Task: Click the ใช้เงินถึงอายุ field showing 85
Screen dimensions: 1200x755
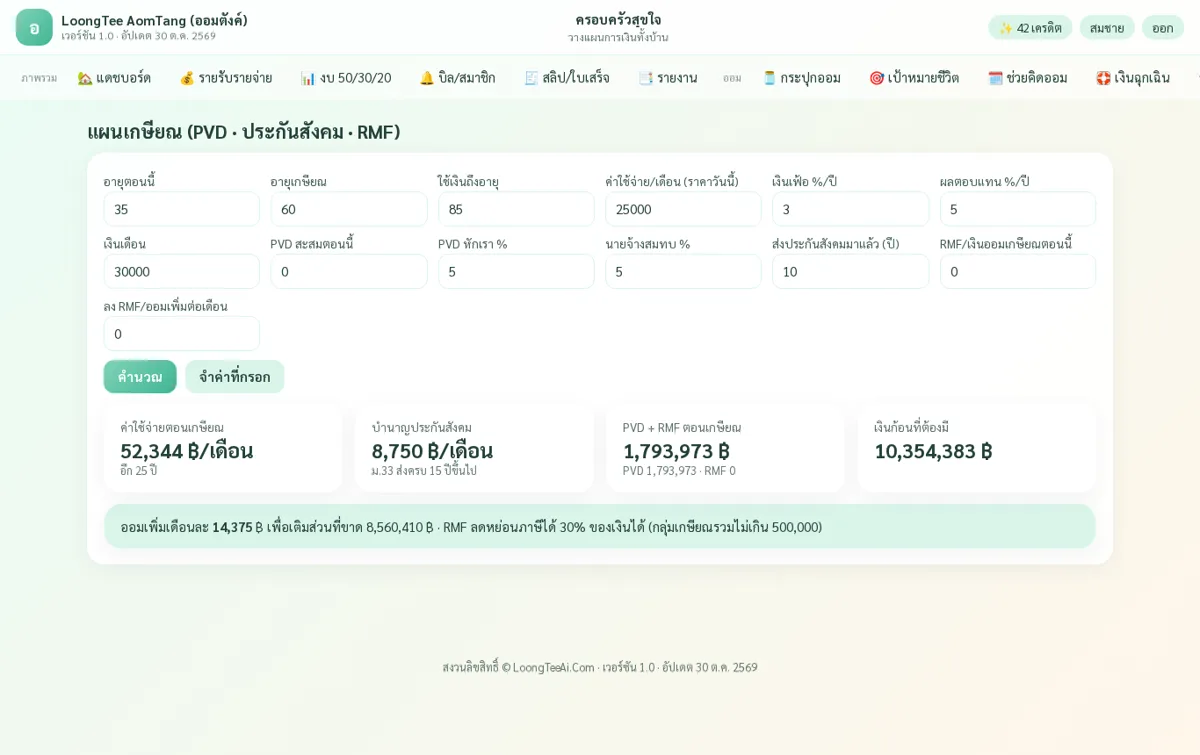Action: (516, 209)
